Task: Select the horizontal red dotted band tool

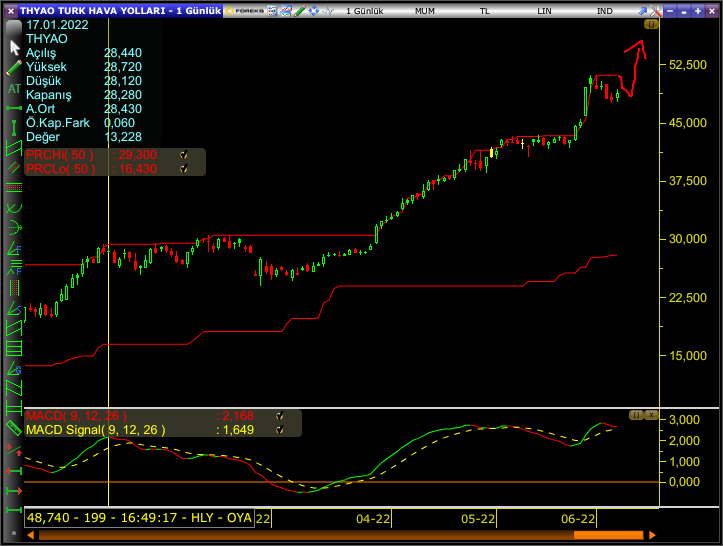Action: click(x=14, y=187)
